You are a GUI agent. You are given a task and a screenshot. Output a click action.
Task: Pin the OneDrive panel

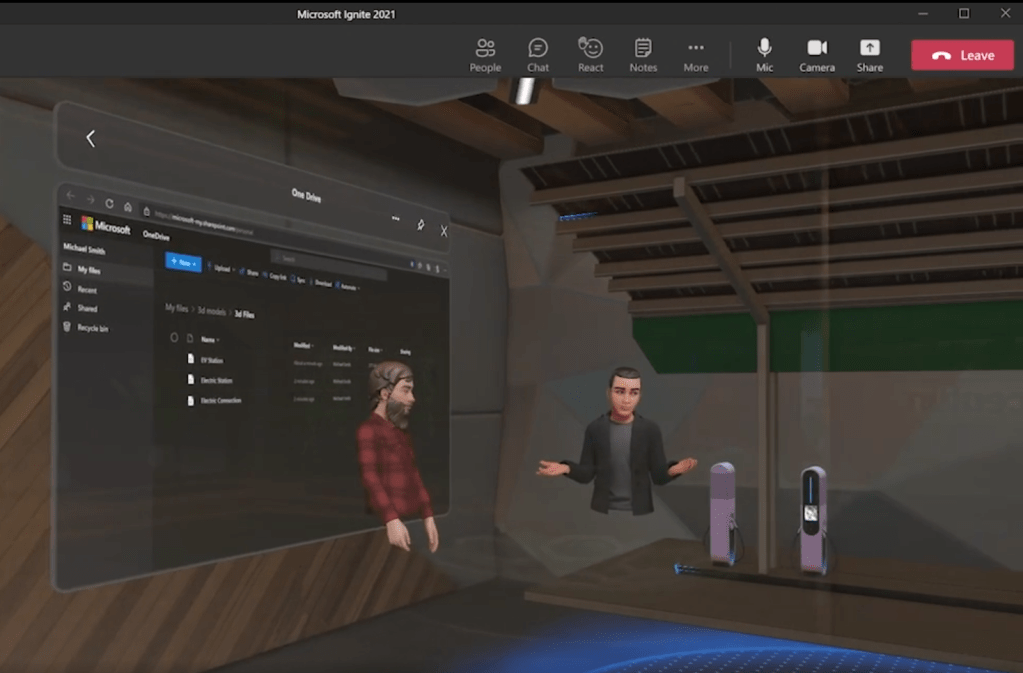click(x=421, y=225)
